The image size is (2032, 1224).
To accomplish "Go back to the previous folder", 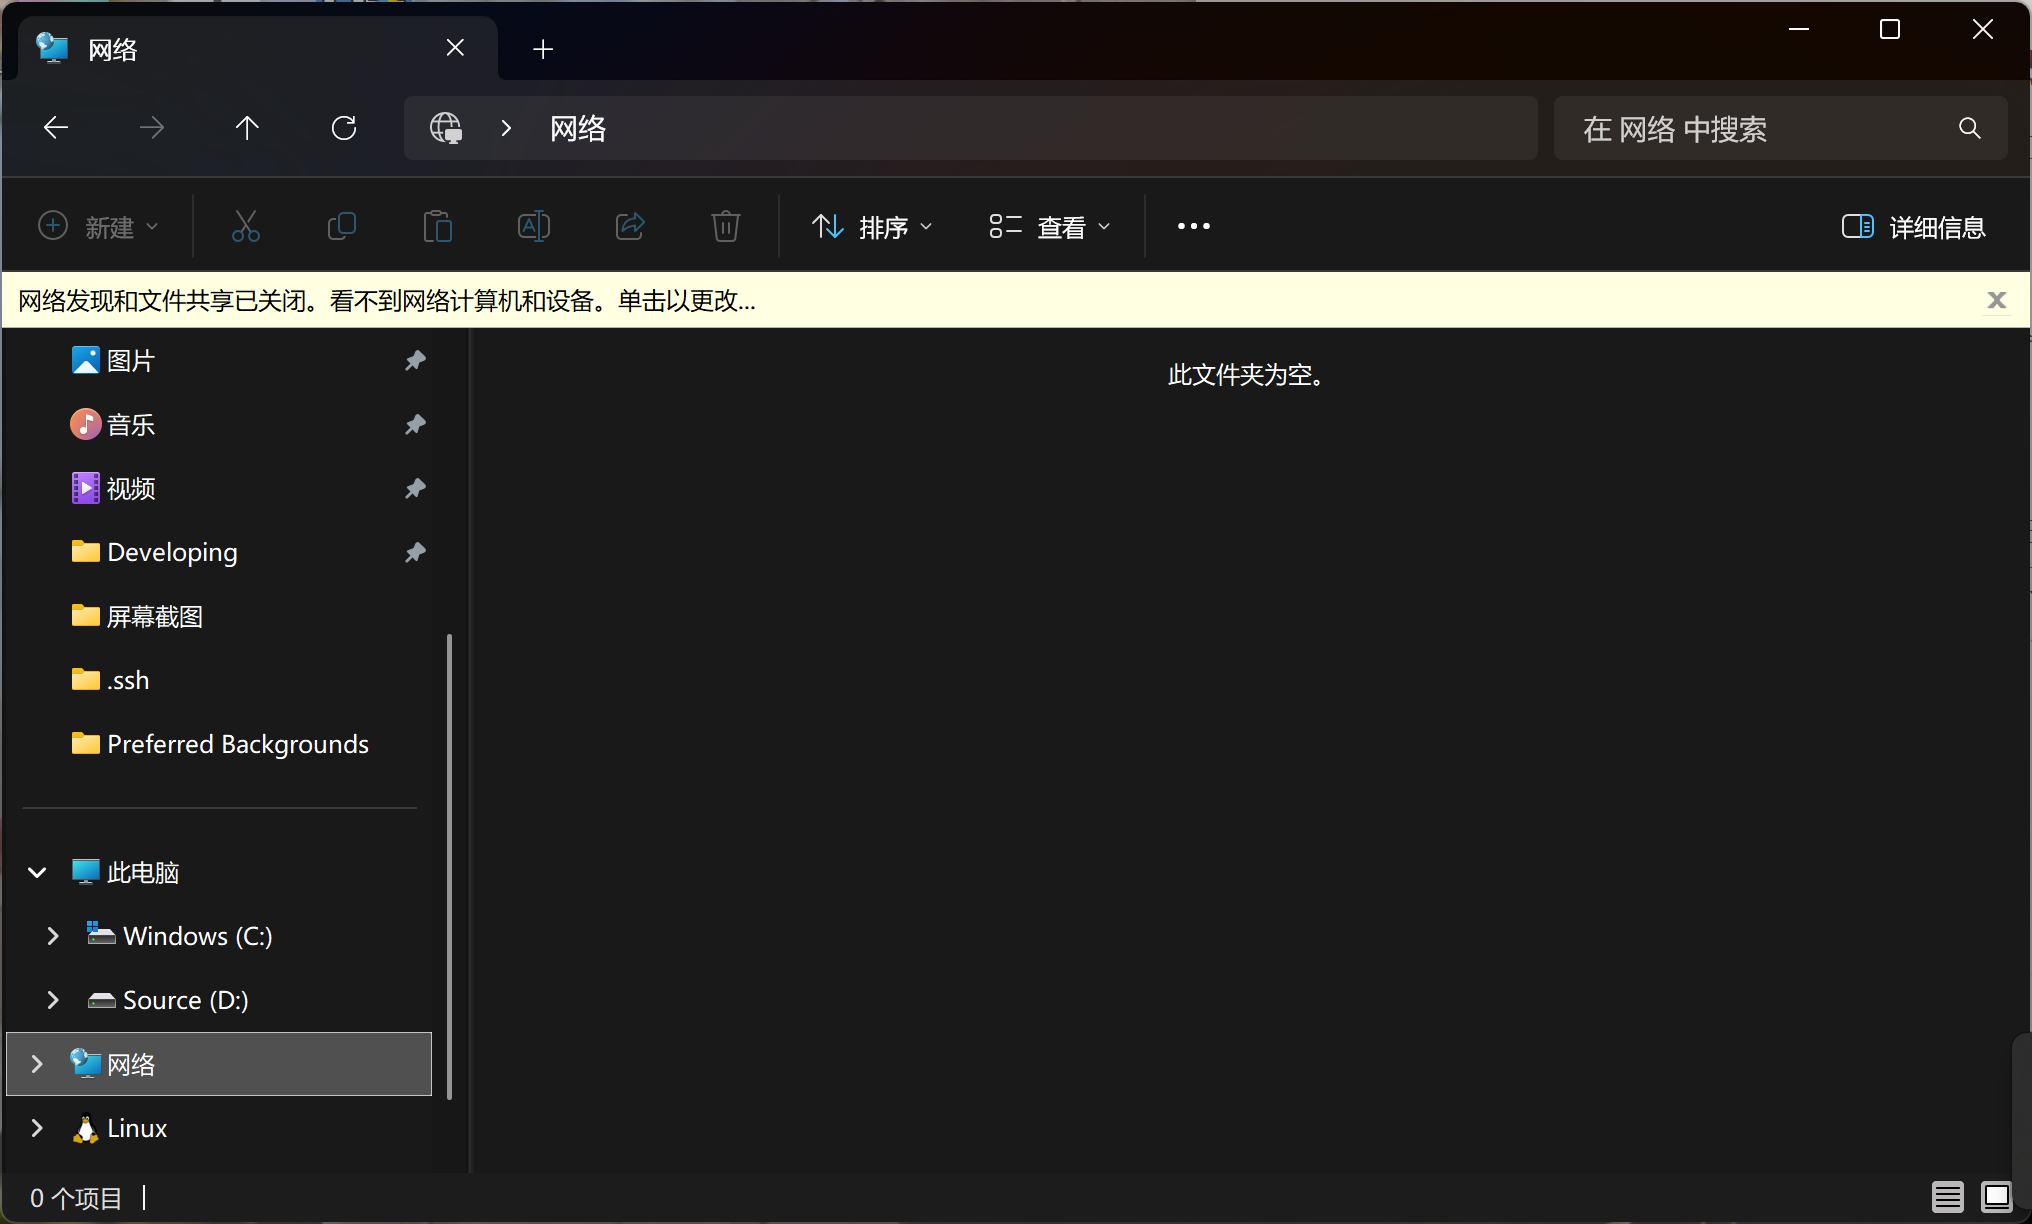I will 56,127.
